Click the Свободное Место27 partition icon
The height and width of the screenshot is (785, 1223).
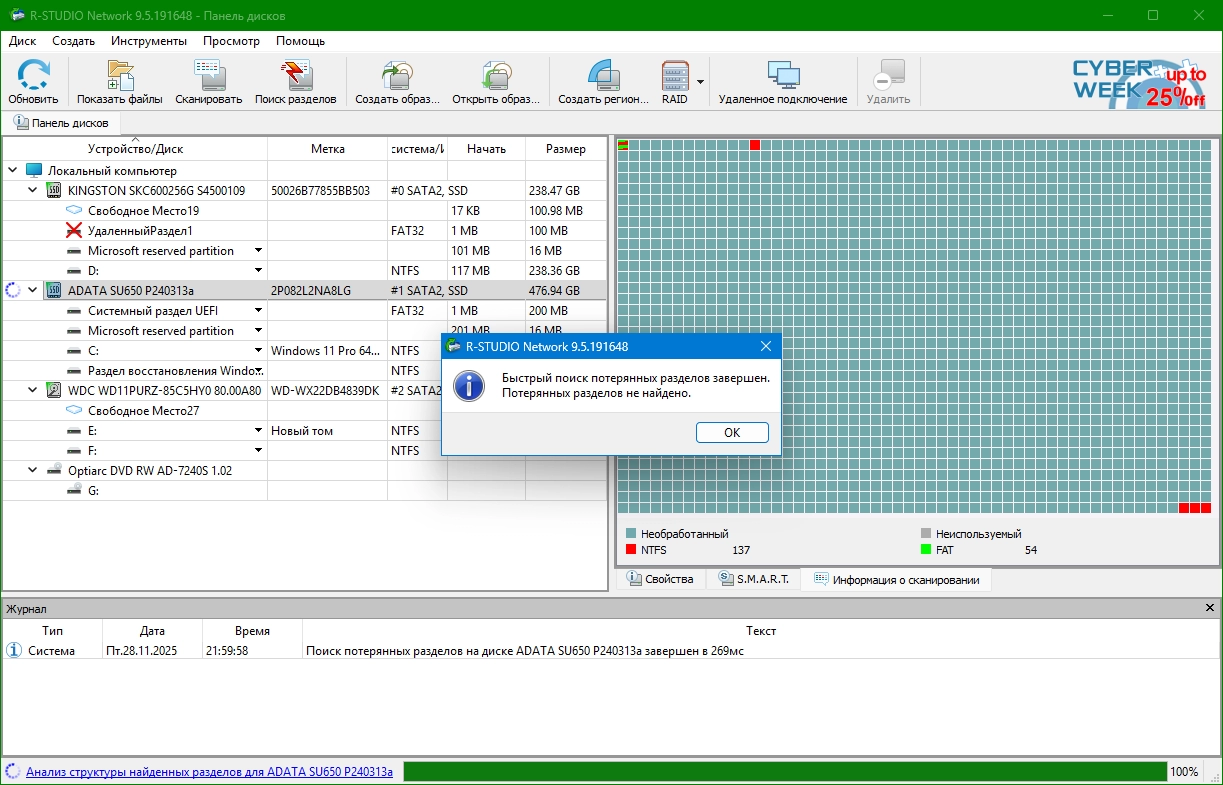click(x=74, y=410)
